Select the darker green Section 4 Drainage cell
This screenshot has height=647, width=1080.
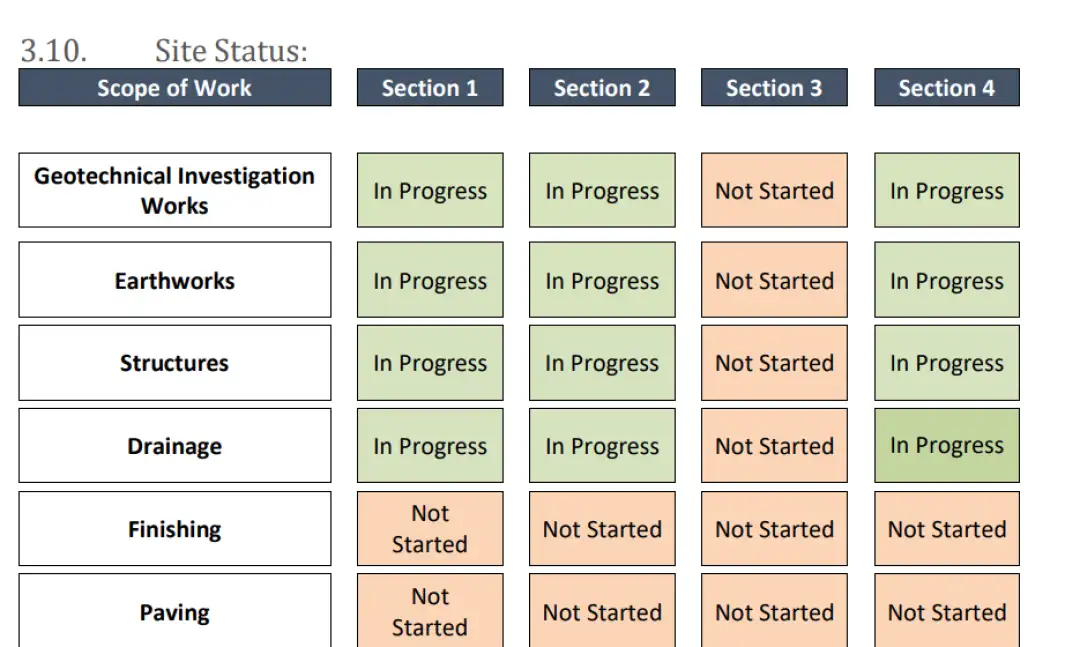[x=946, y=446]
